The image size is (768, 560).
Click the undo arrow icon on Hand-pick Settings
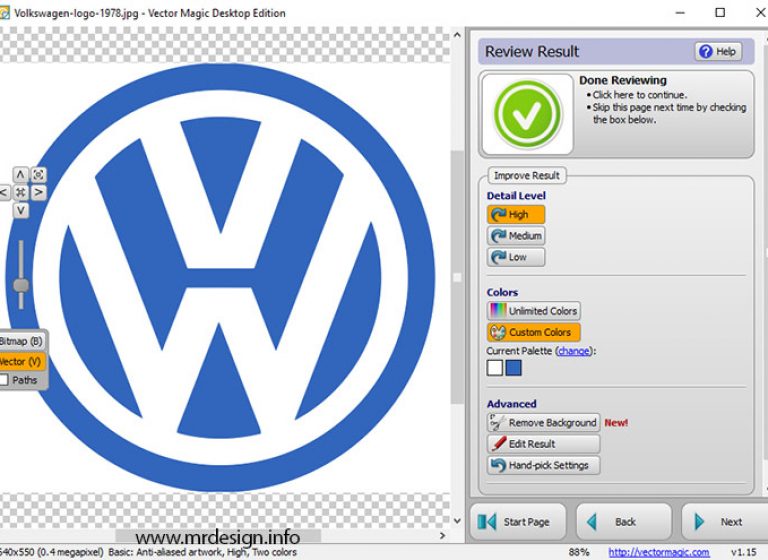pos(499,465)
